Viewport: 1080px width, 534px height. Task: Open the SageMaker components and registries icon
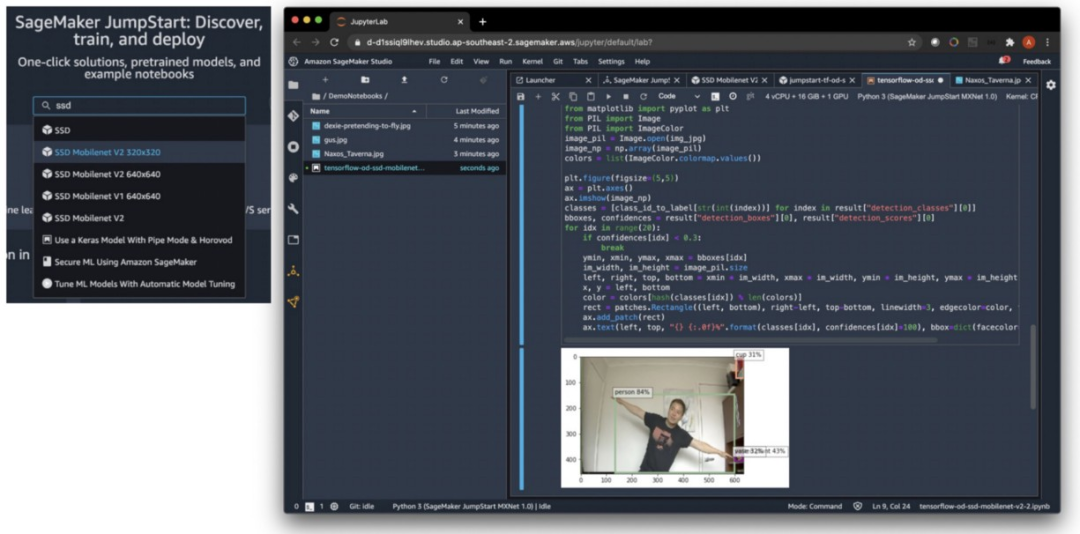(x=293, y=302)
